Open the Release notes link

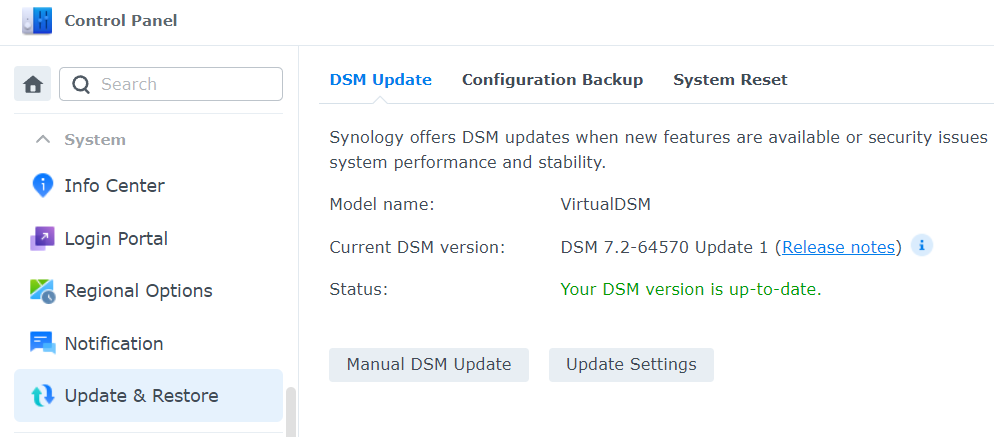tap(838, 247)
